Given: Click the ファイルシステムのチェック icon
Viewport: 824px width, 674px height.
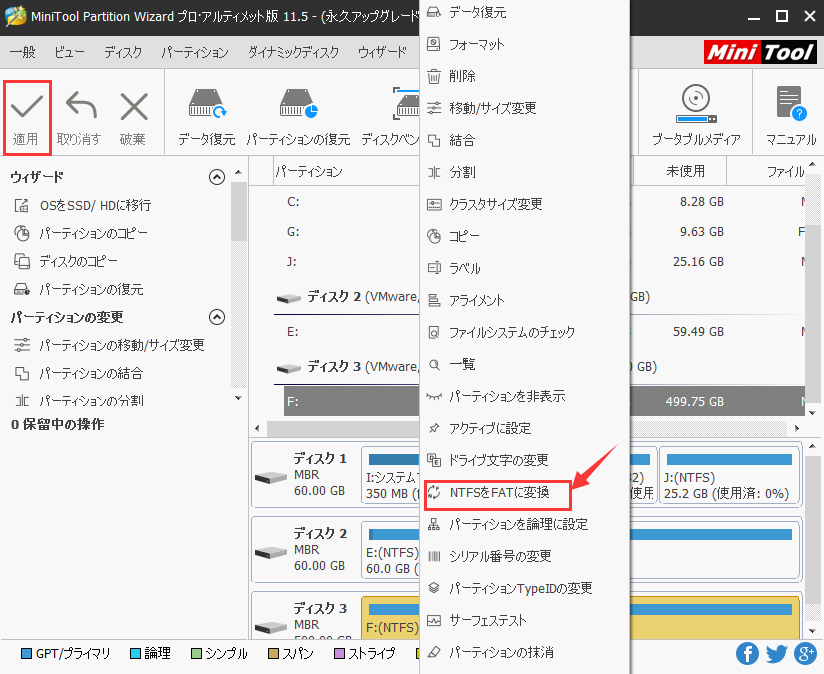Looking at the screenshot, I should [434, 332].
